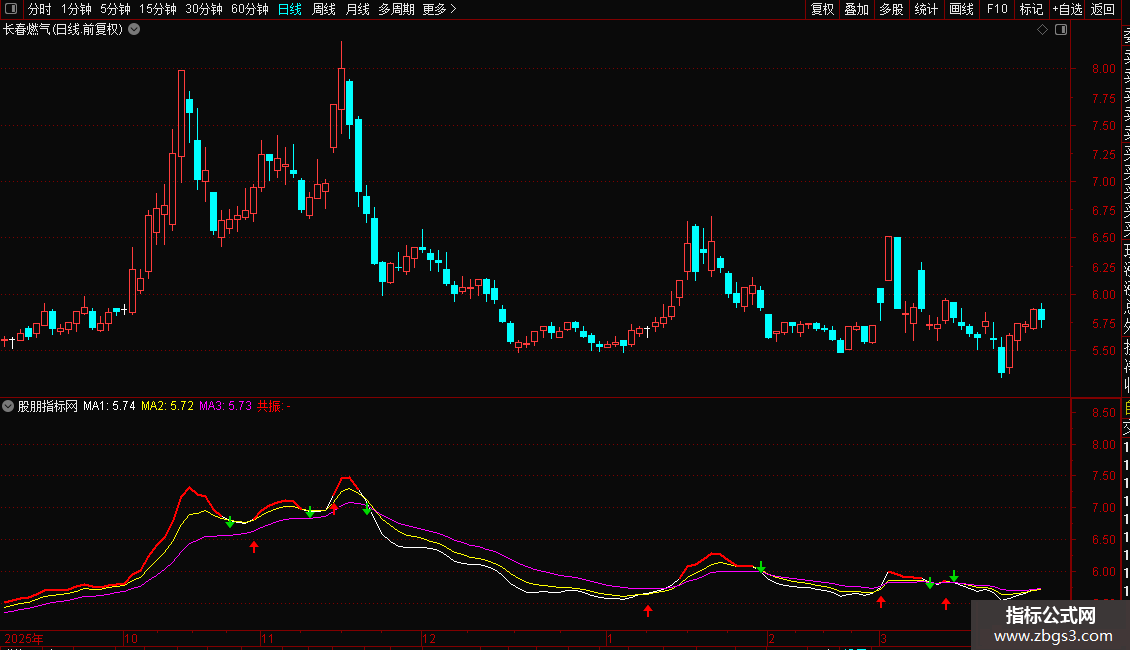This screenshot has width=1130, height=650.
Task: Open the 多周期 multi-period view
Action: tap(396, 9)
